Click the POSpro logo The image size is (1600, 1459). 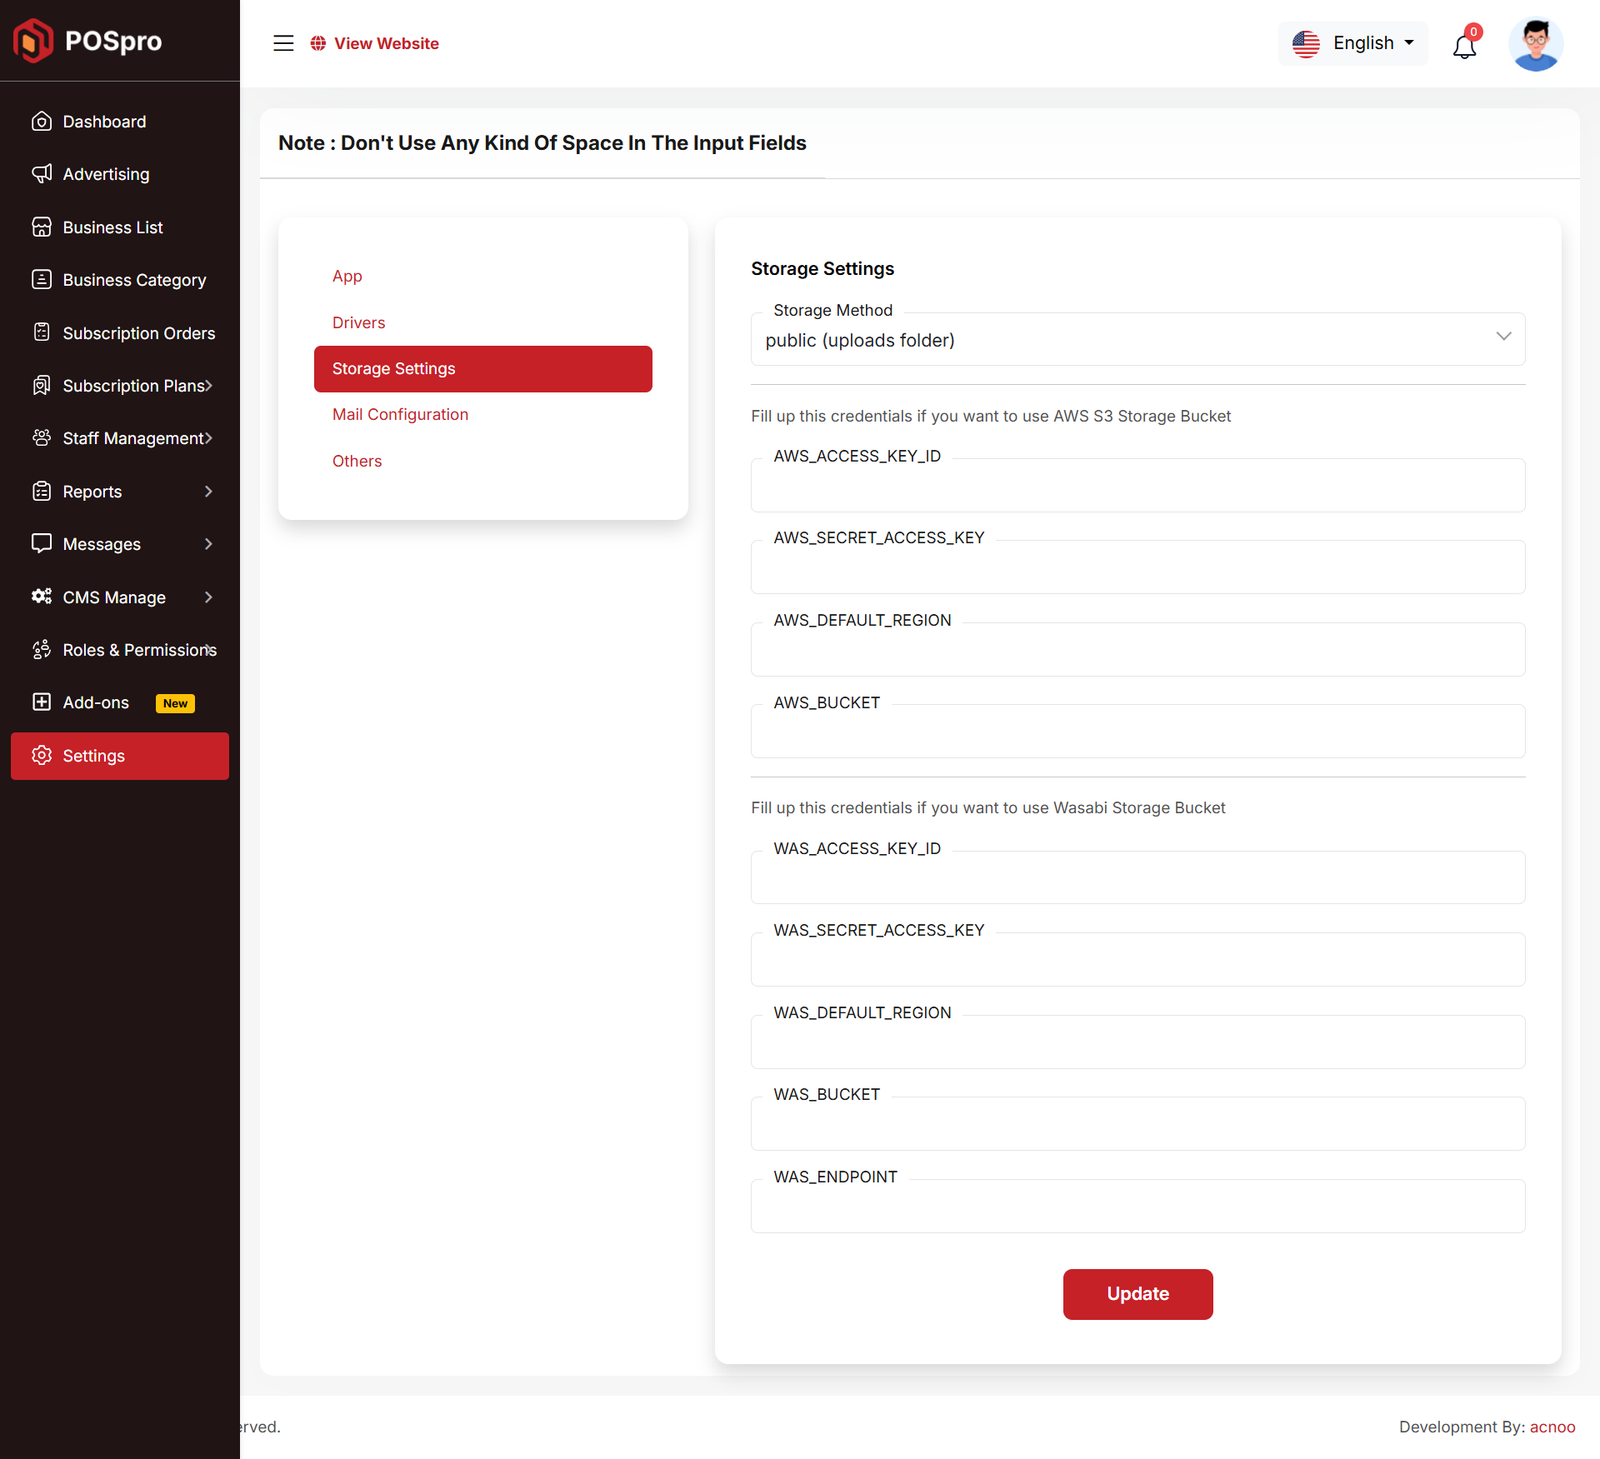pos(88,41)
